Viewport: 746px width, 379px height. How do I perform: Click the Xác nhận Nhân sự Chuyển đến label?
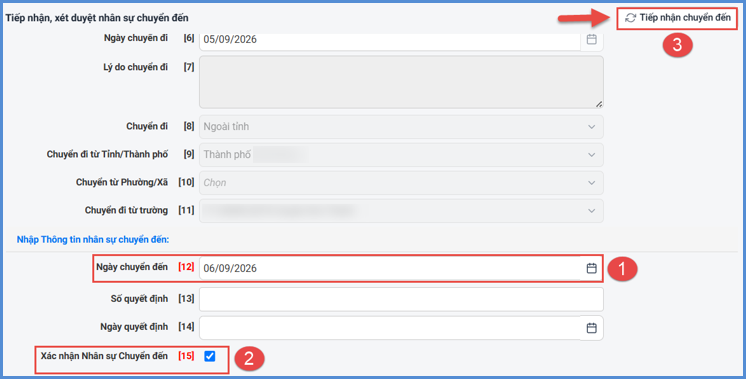click(x=104, y=356)
